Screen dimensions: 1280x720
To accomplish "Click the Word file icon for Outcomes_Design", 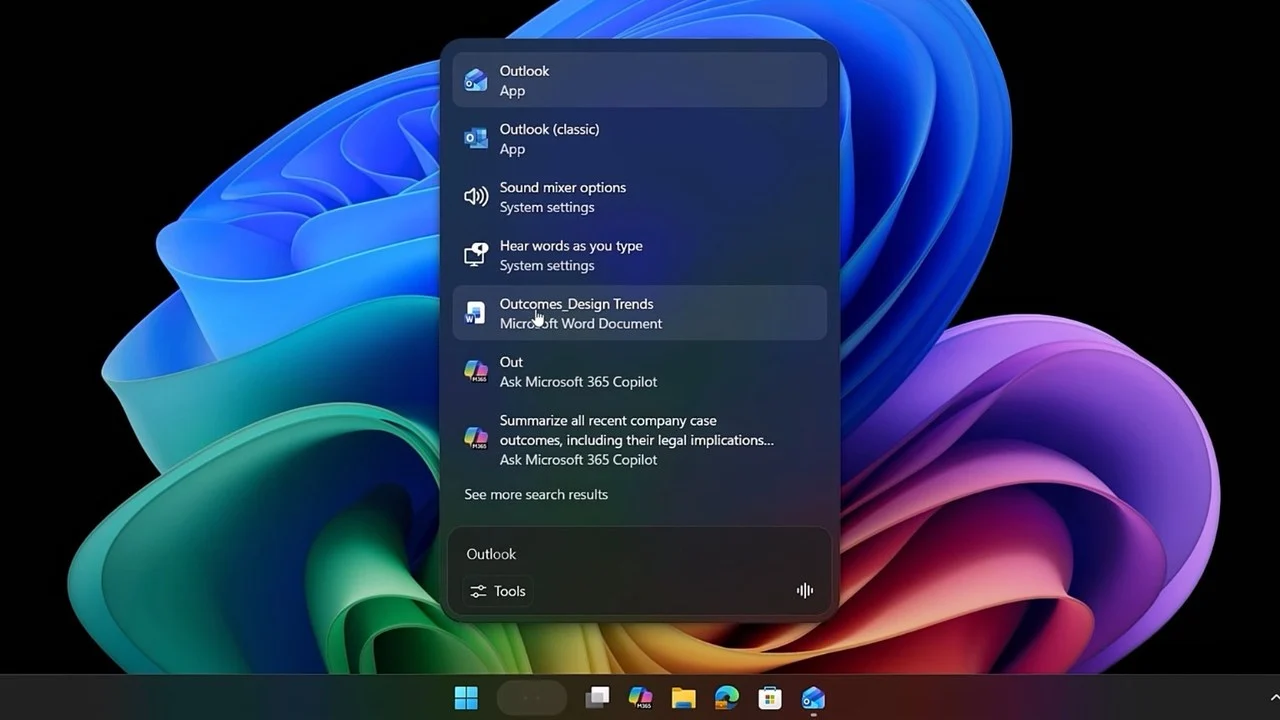I will [476, 313].
